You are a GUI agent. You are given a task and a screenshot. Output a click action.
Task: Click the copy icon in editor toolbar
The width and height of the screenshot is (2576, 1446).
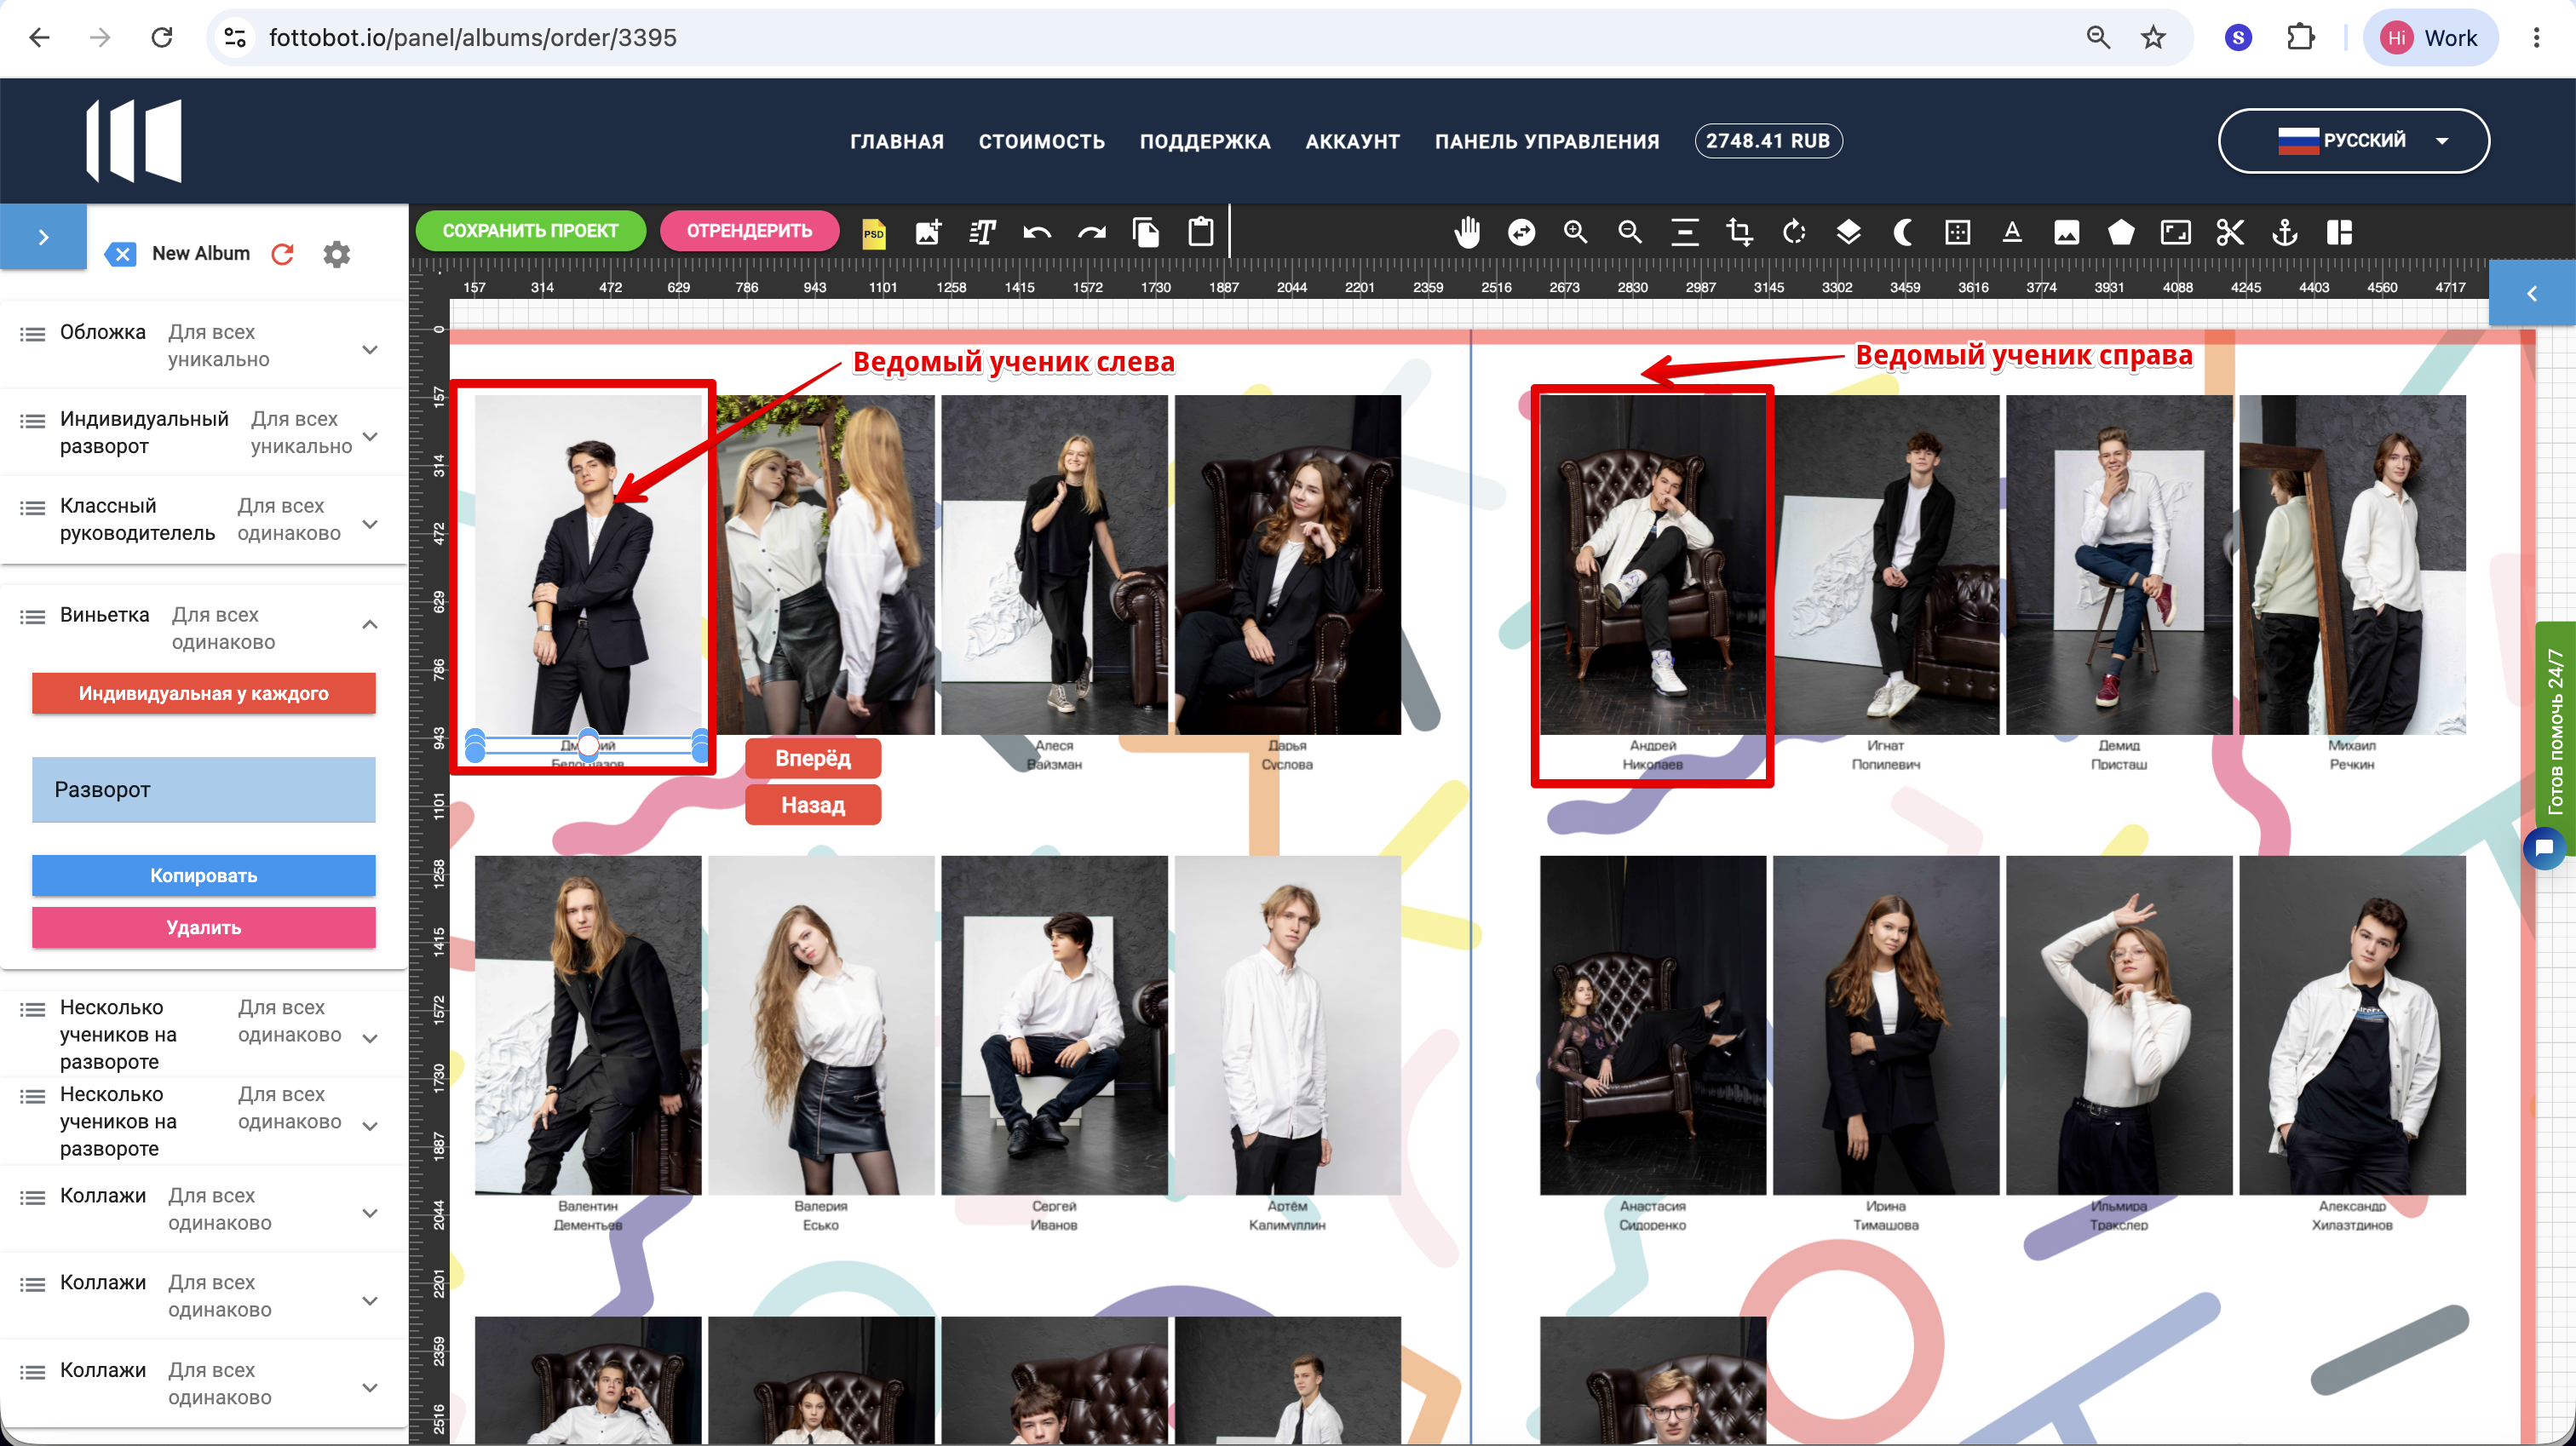1146,233
